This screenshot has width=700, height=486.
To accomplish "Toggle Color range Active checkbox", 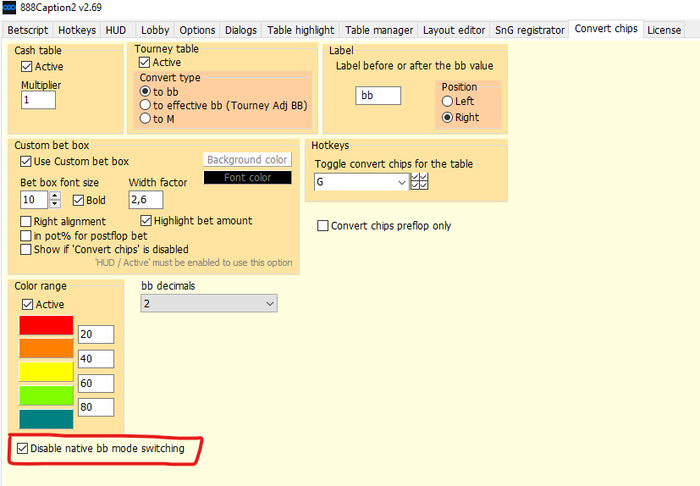I will click(x=27, y=304).
